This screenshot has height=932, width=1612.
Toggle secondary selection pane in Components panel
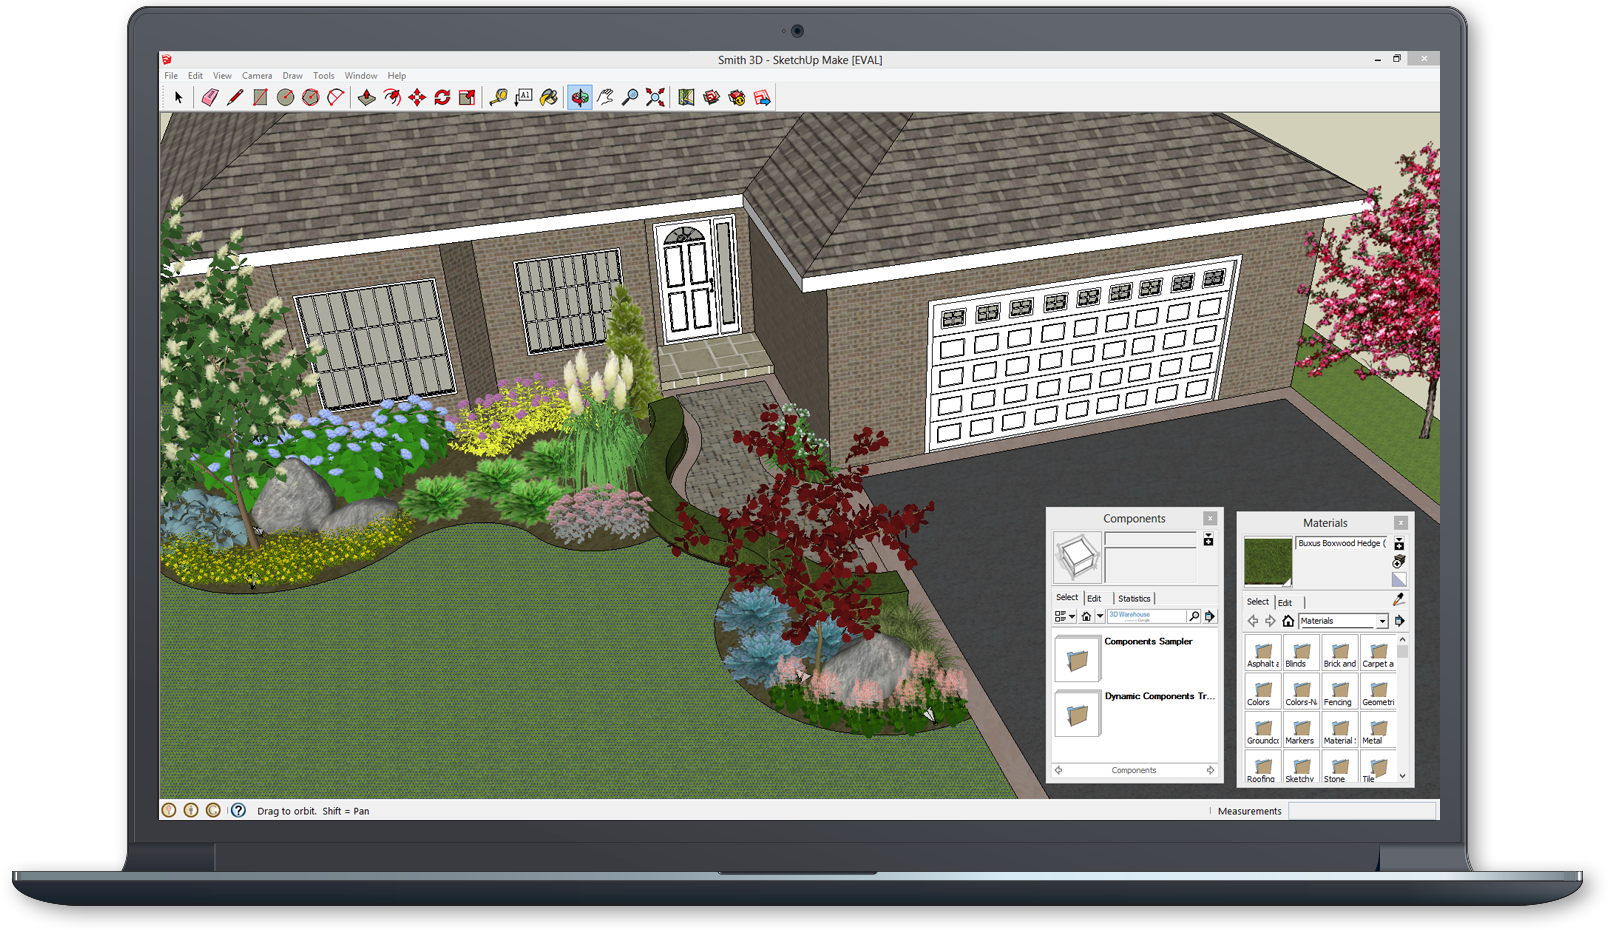[1209, 540]
